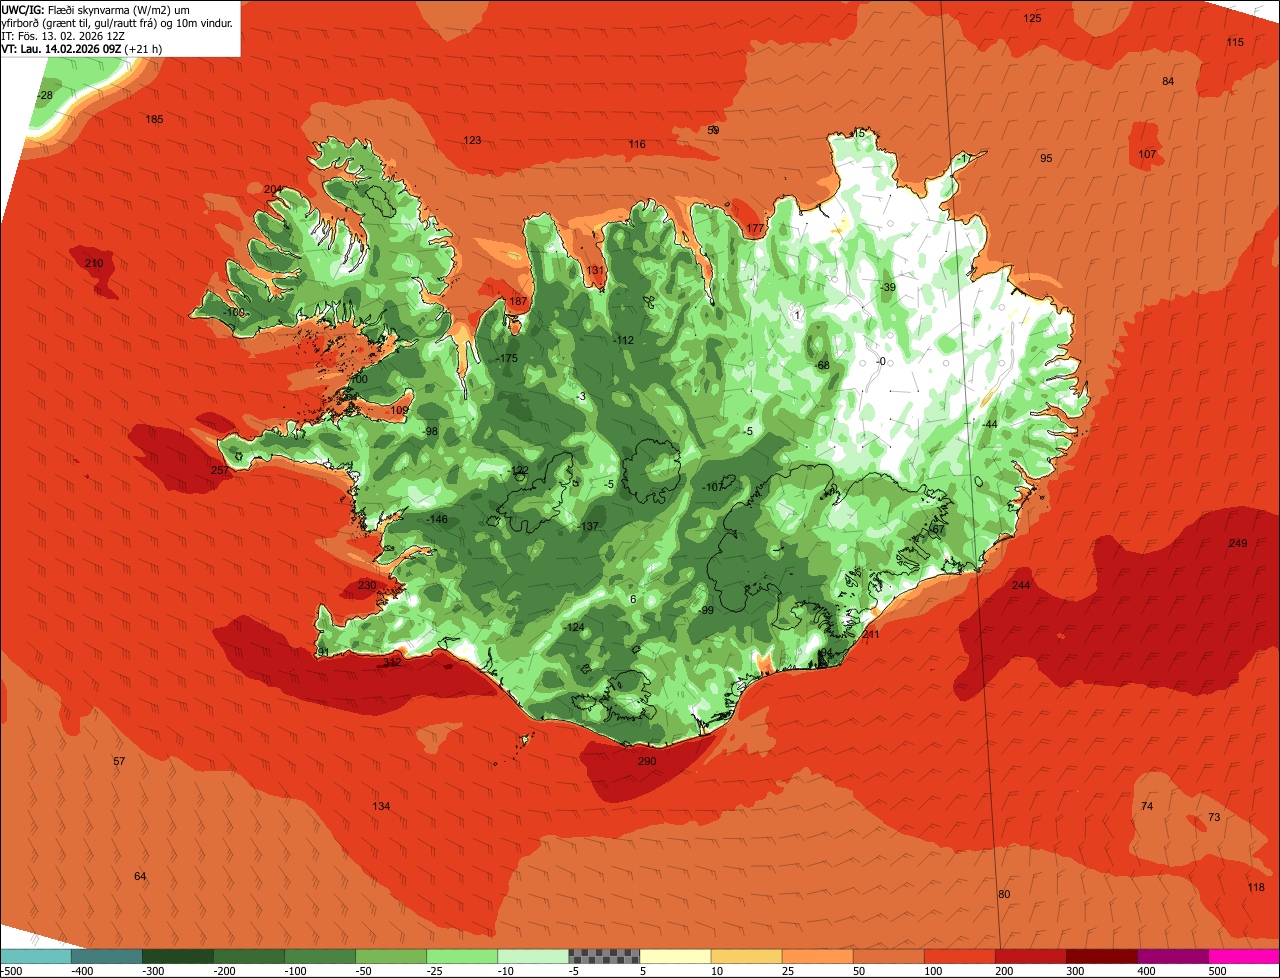Click the 57 value in the southwest sea
Screen dimensions: 1280x978
point(119,761)
